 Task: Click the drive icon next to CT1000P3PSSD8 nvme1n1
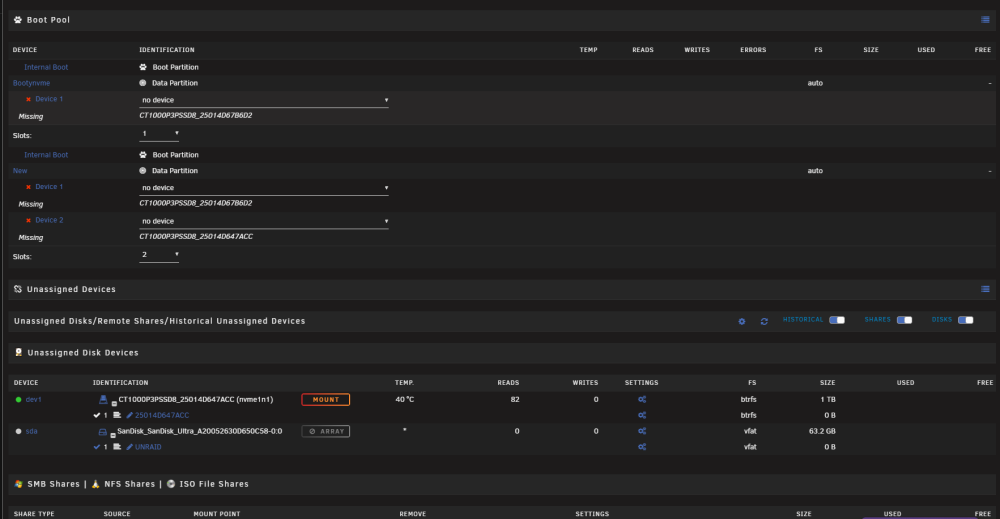click(103, 399)
